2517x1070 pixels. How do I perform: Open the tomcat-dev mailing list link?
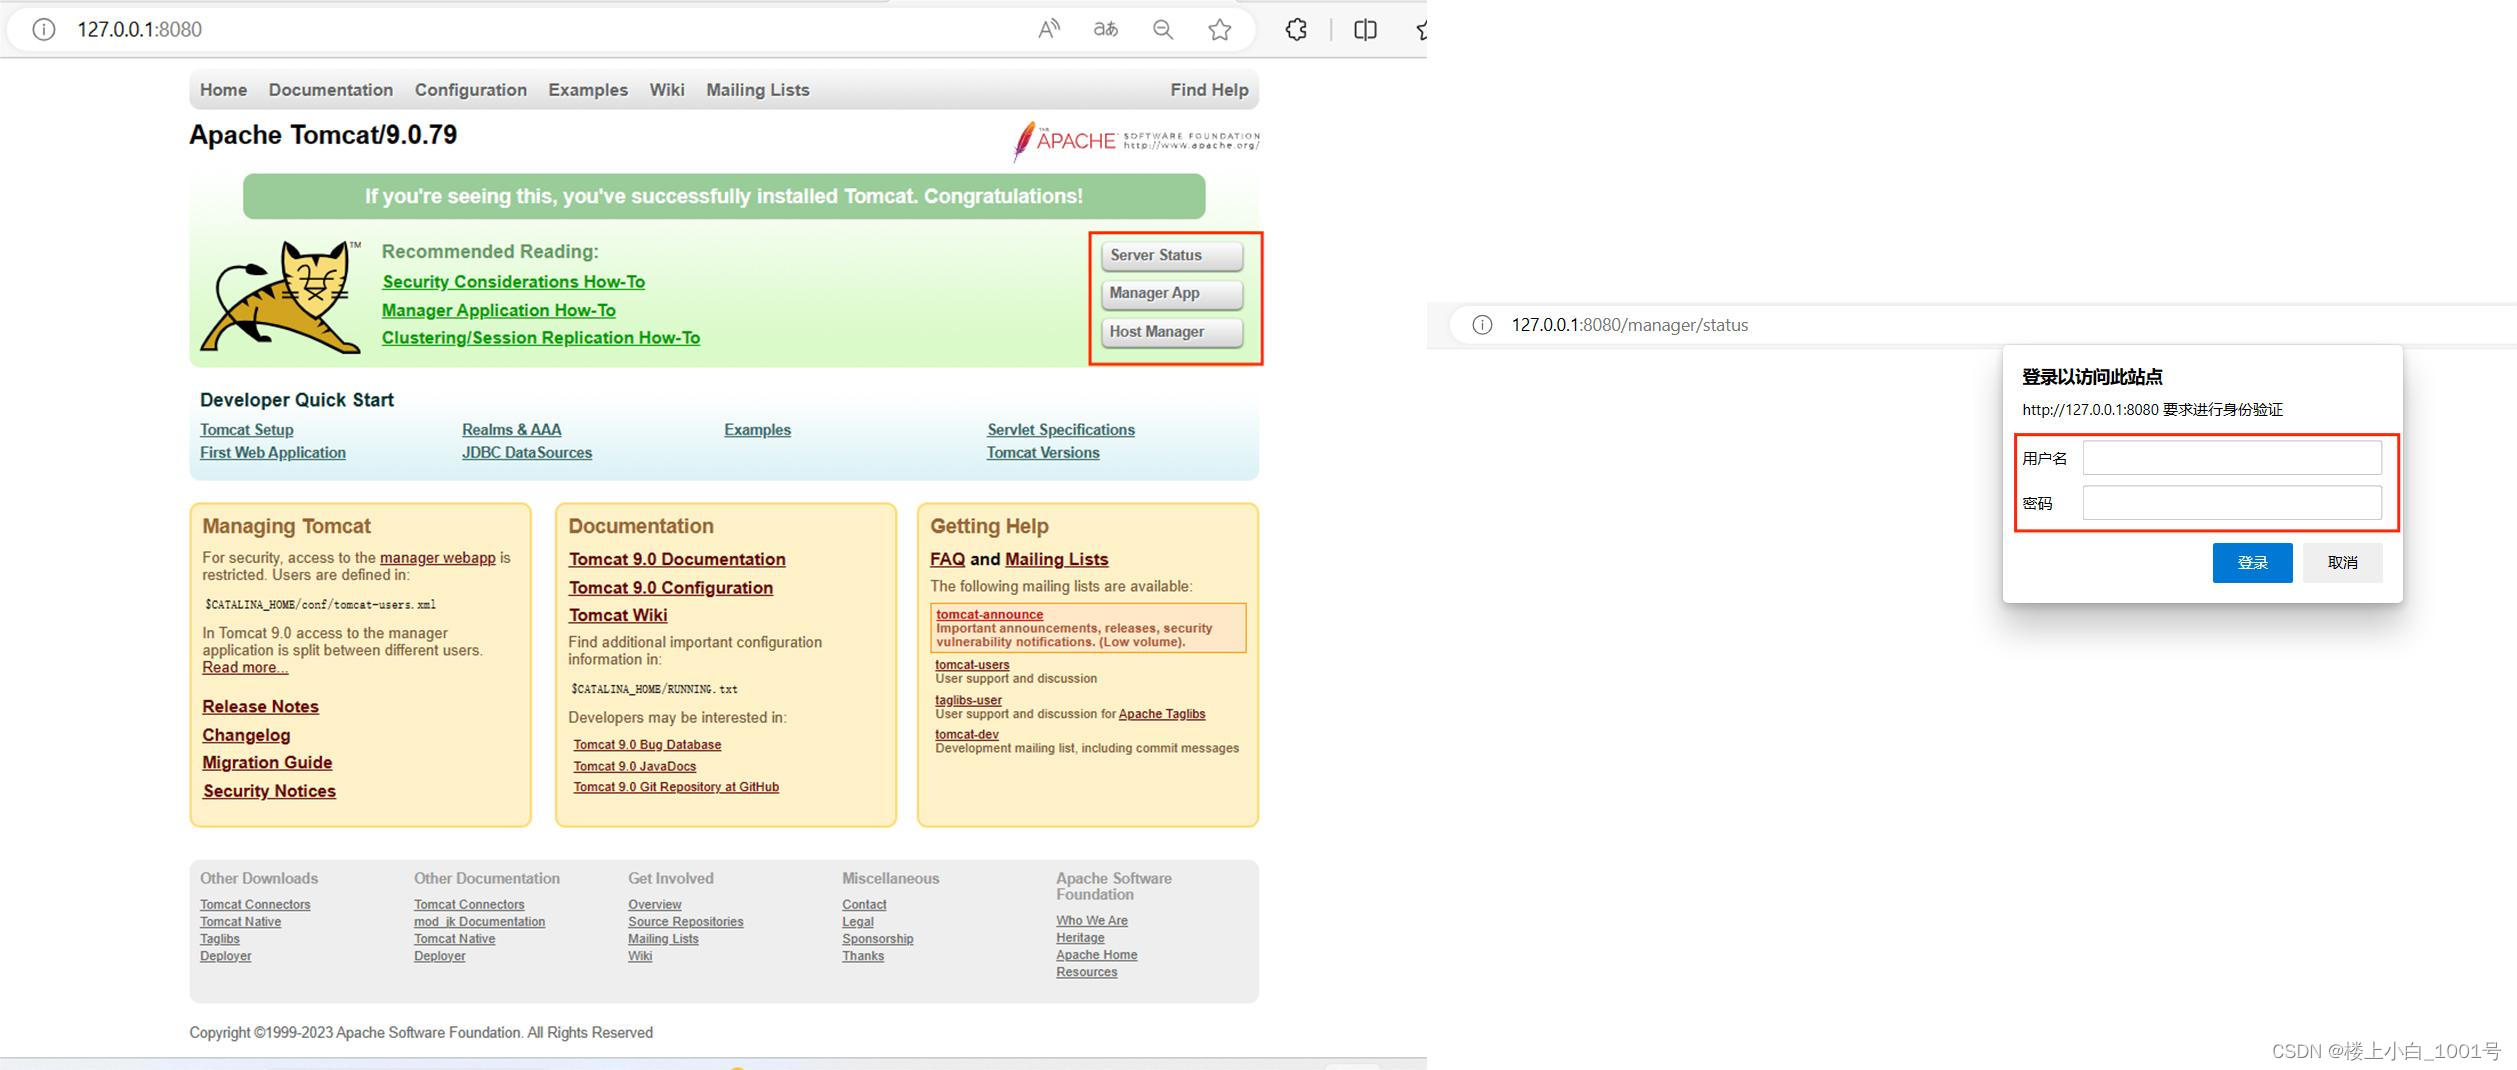pos(966,735)
